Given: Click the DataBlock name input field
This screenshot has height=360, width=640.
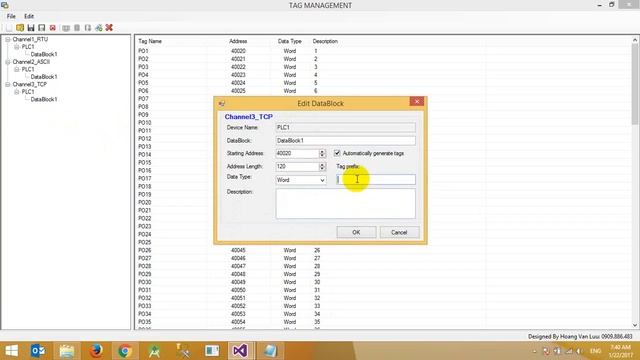Looking at the screenshot, I should [x=345, y=140].
